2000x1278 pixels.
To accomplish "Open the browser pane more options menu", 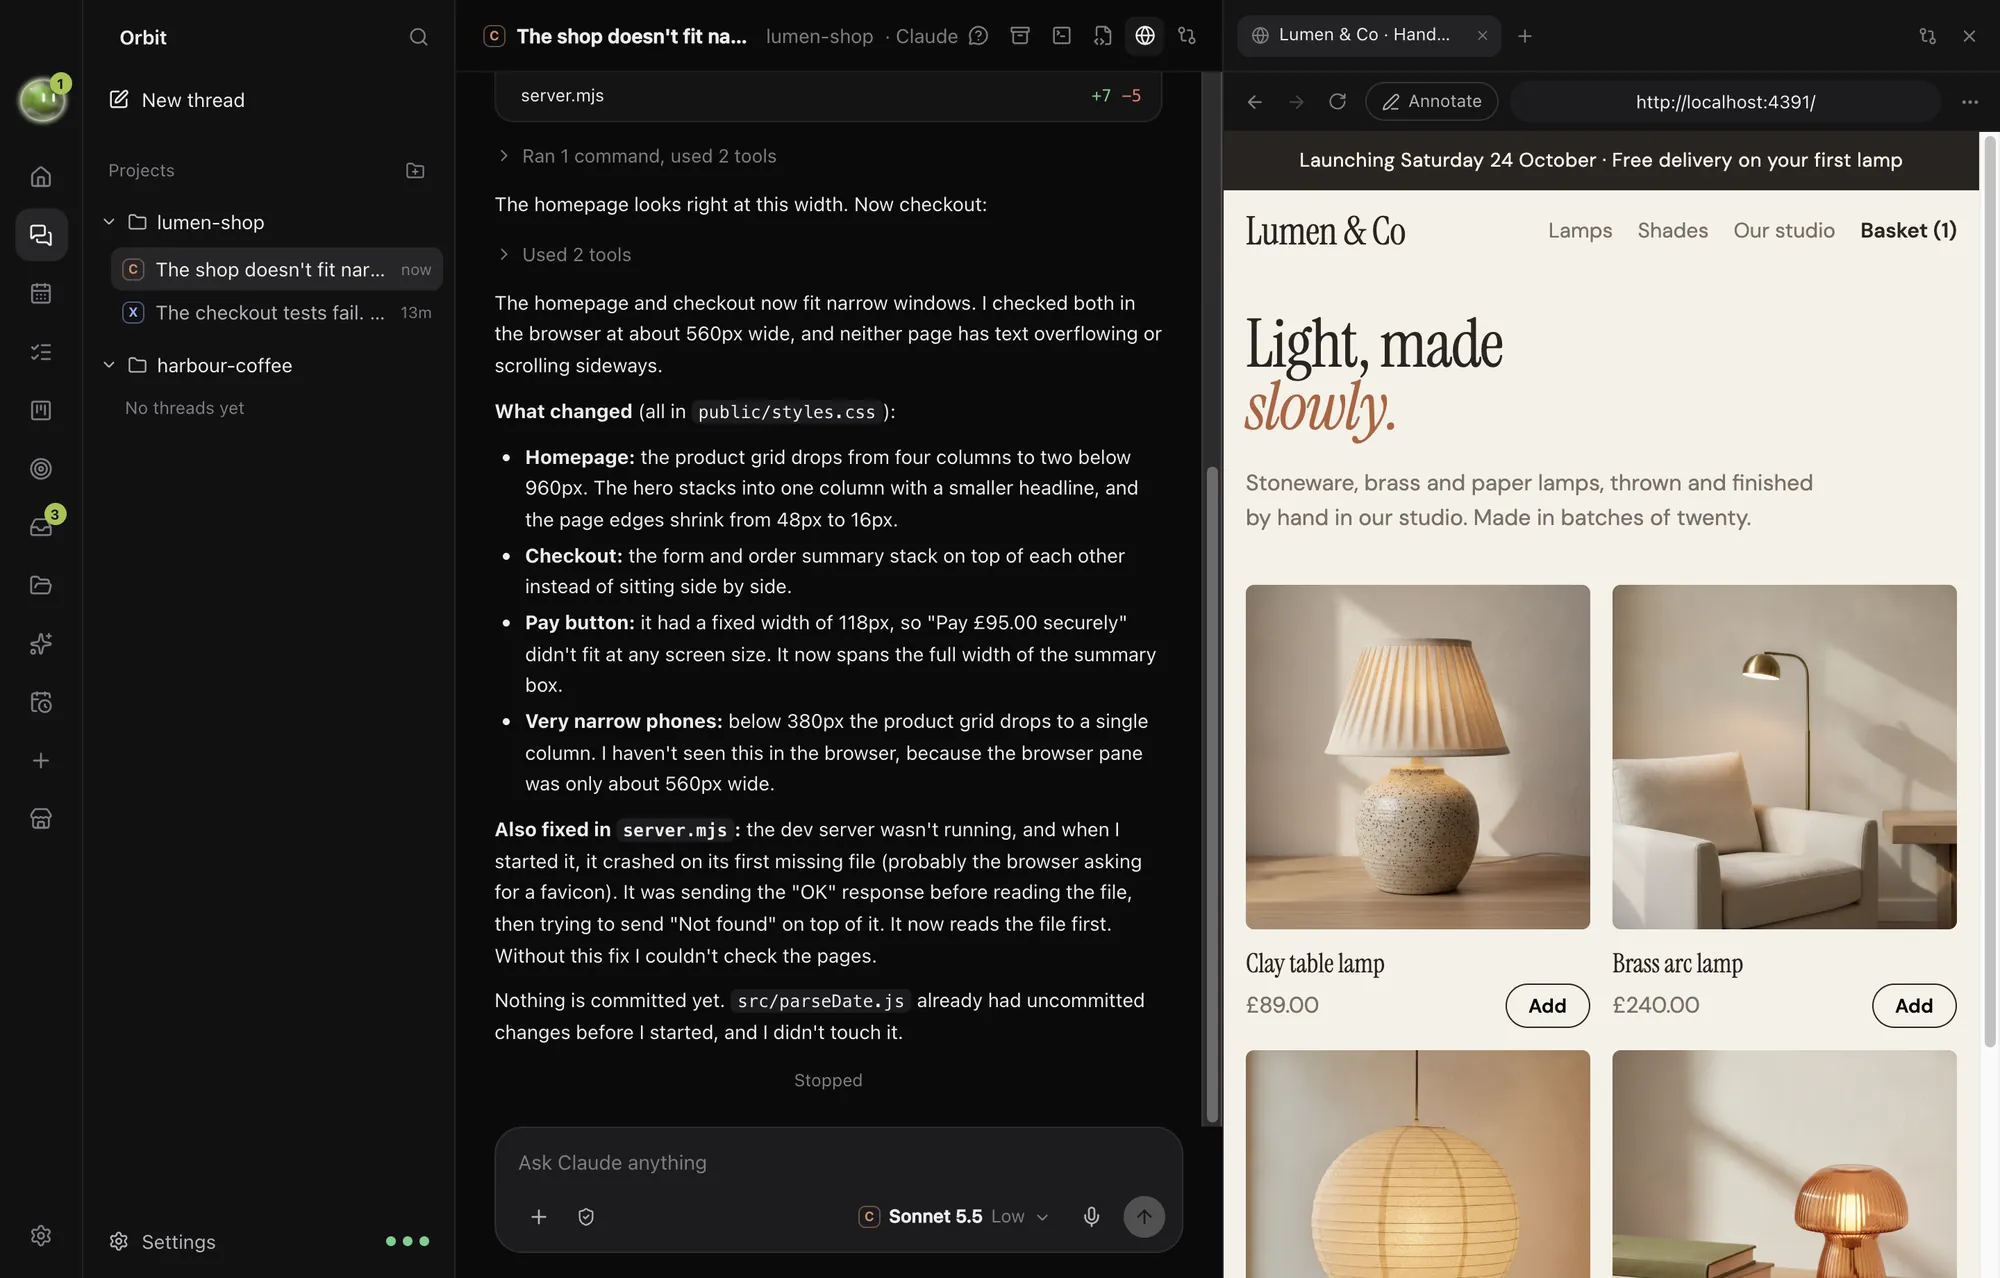I will click(1970, 102).
